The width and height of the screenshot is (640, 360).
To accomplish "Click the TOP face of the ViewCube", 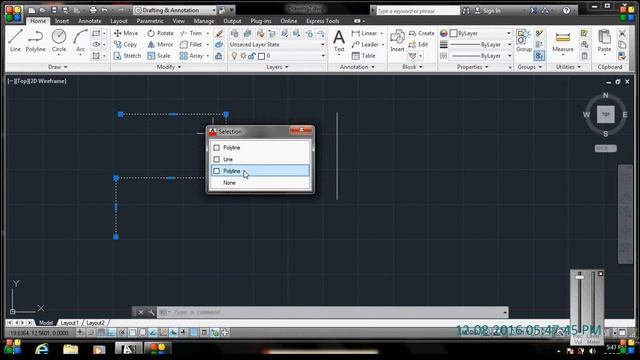I will pos(606,115).
